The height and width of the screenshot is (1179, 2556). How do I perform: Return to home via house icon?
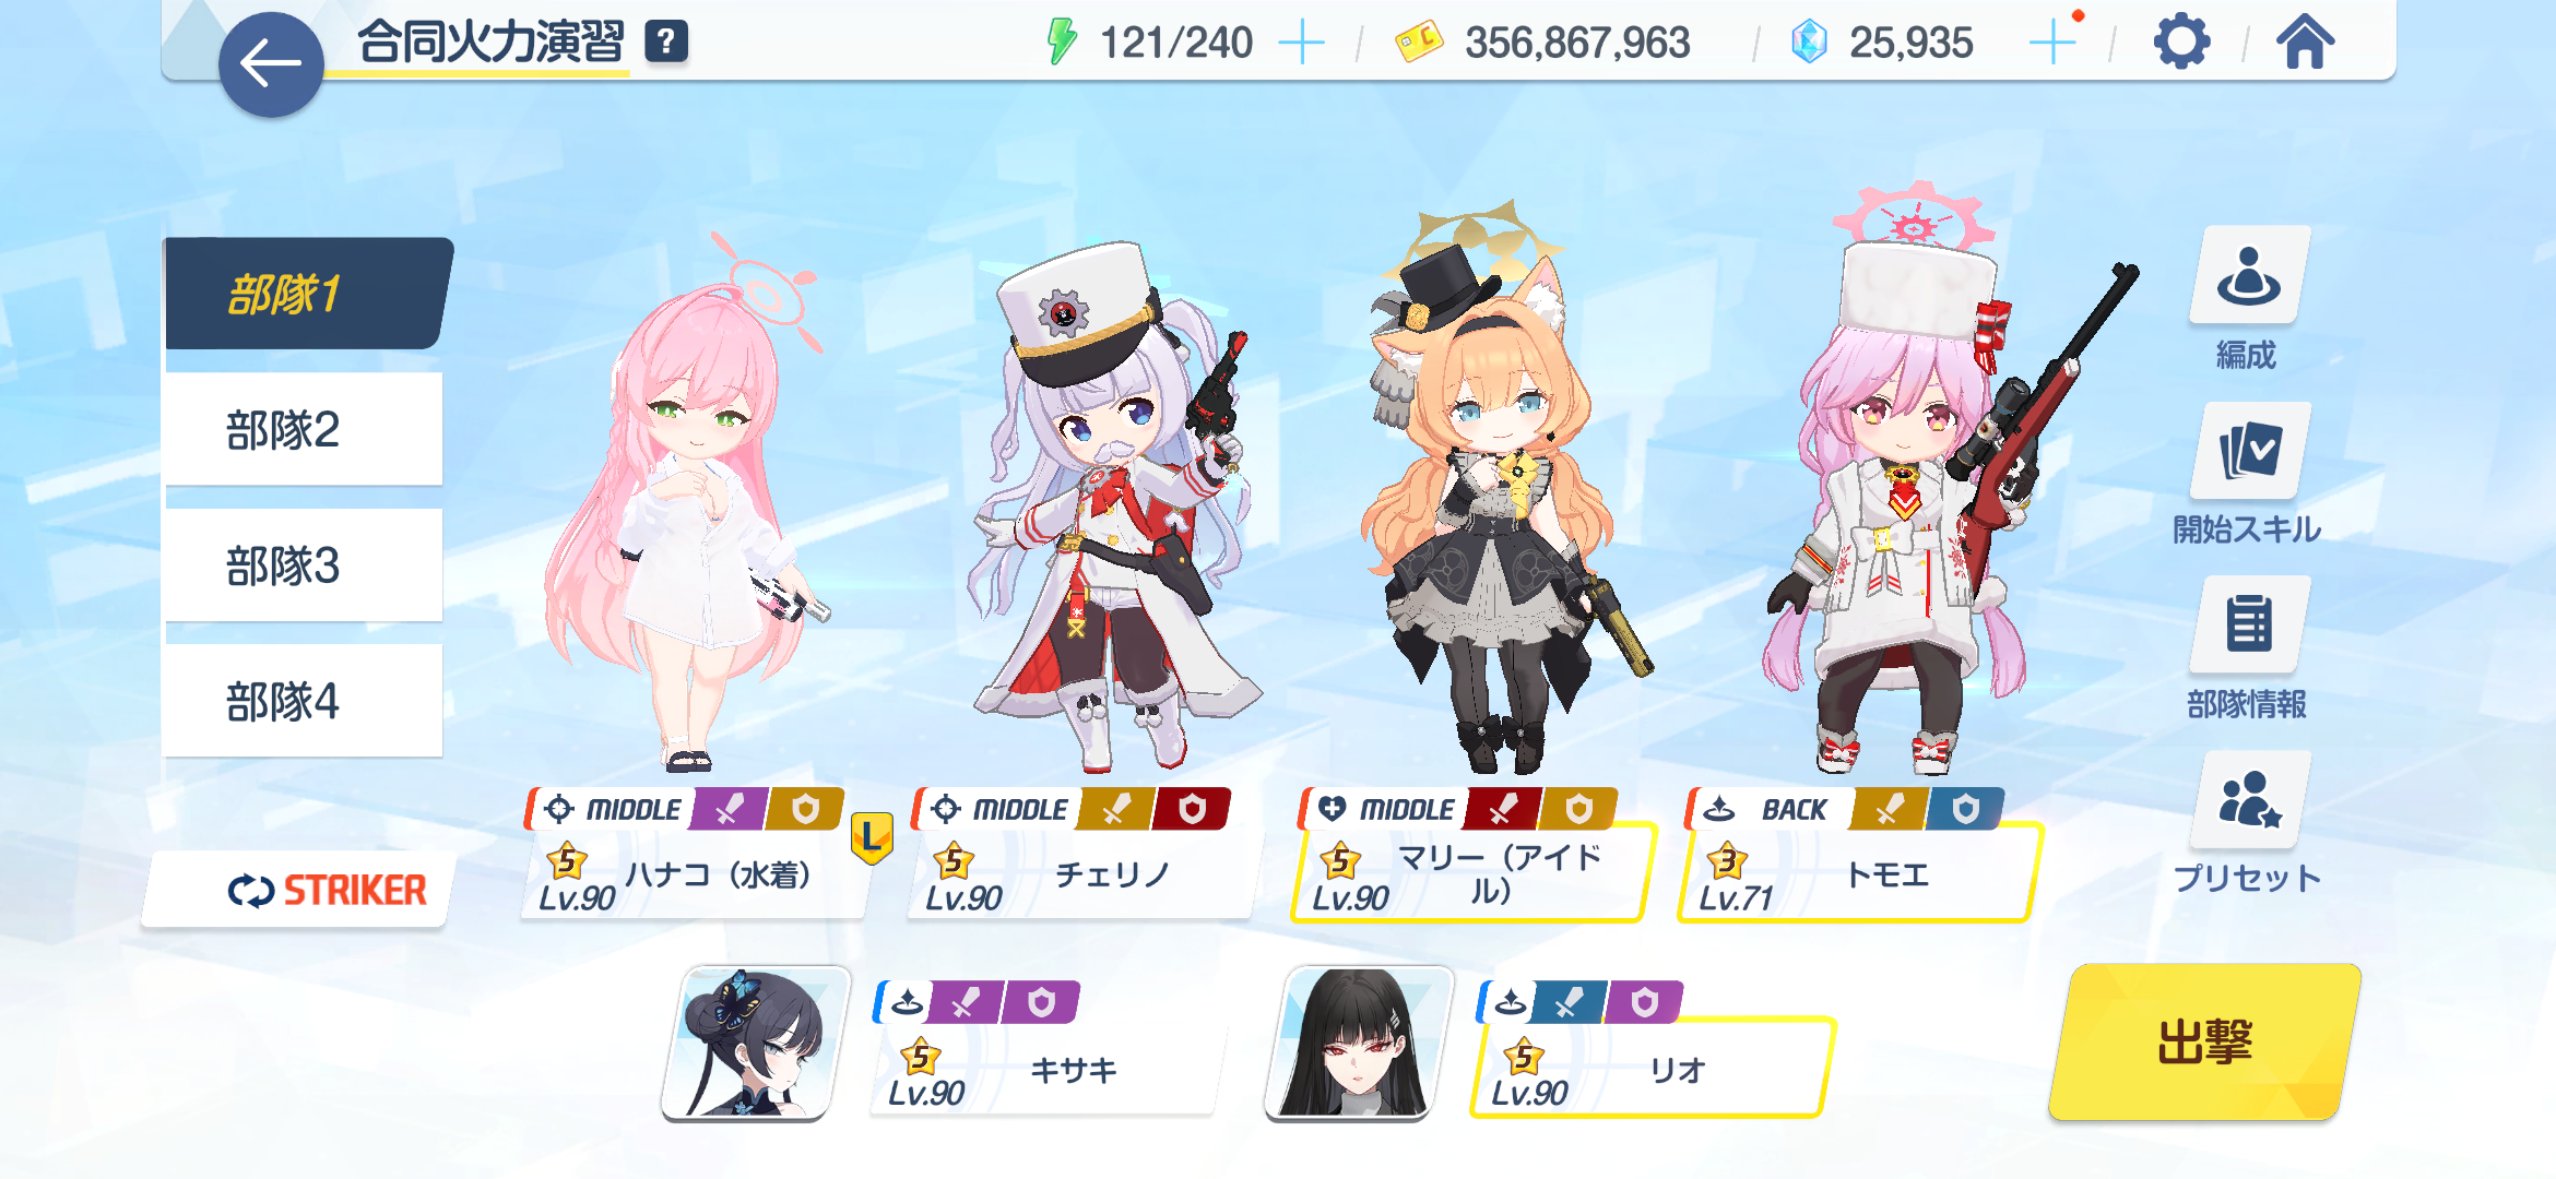(x=2305, y=42)
